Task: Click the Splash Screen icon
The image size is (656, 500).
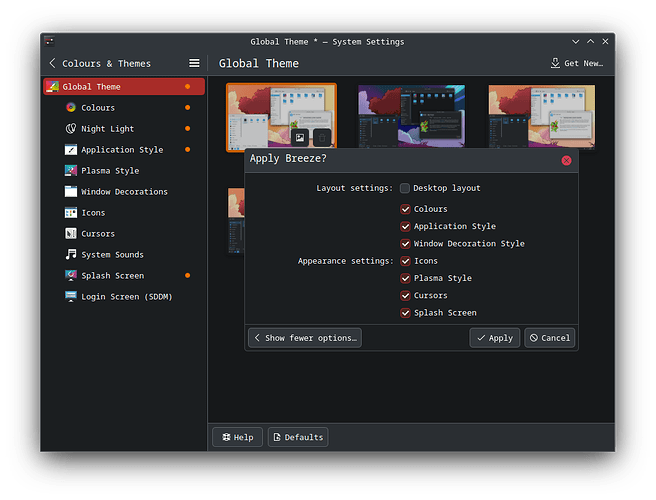Action: (71, 275)
